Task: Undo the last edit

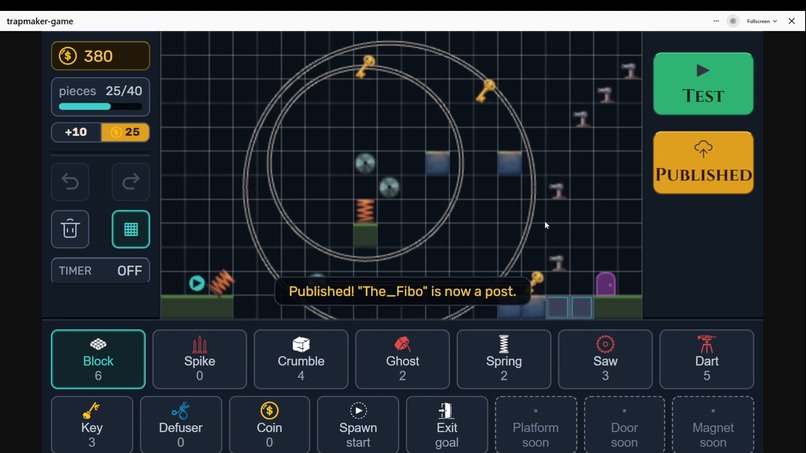Action: click(x=70, y=182)
